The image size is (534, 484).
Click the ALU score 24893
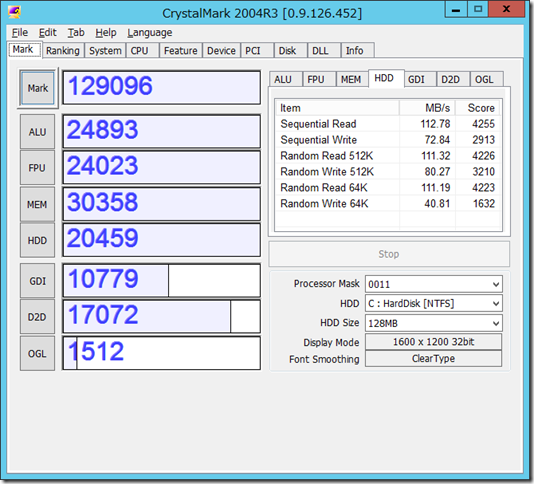click(161, 131)
